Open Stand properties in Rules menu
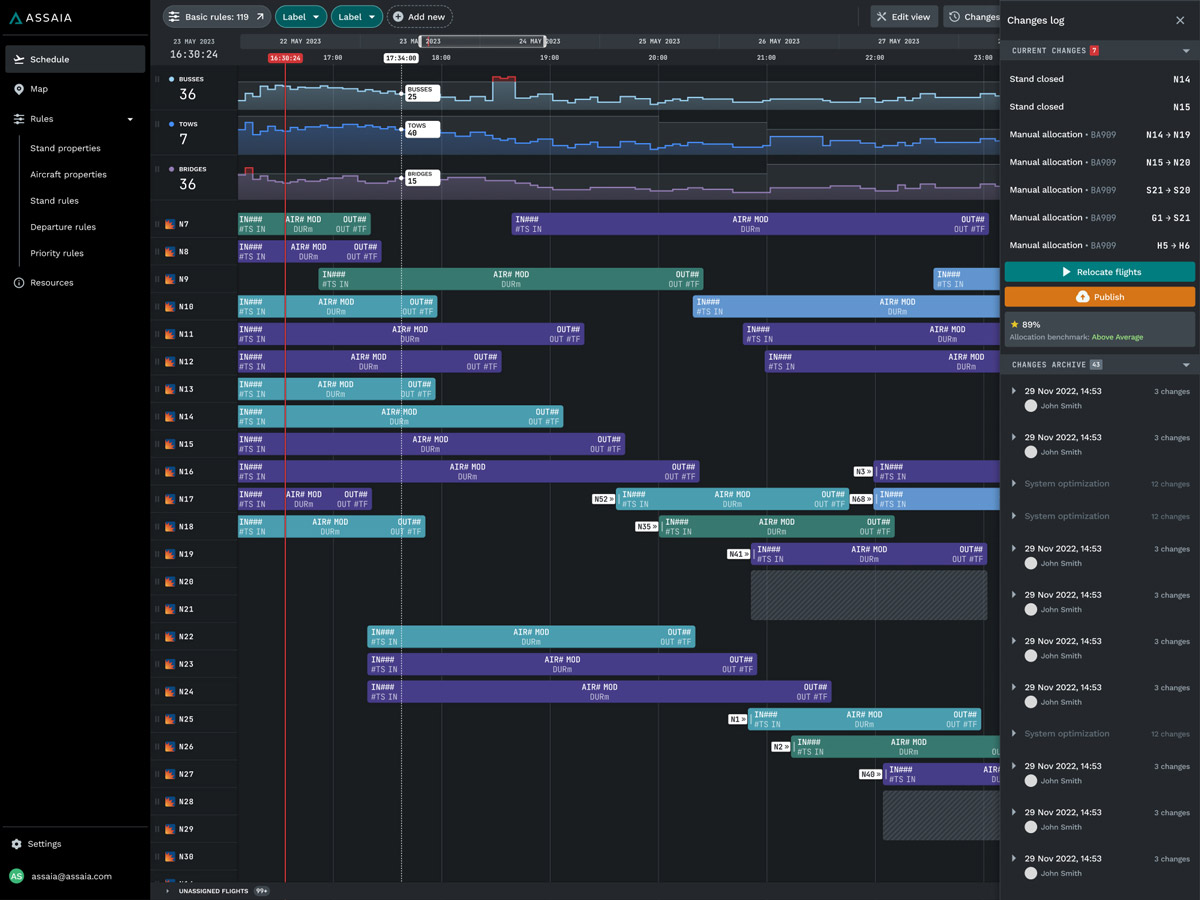Image resolution: width=1200 pixels, height=900 pixels. pos(65,148)
